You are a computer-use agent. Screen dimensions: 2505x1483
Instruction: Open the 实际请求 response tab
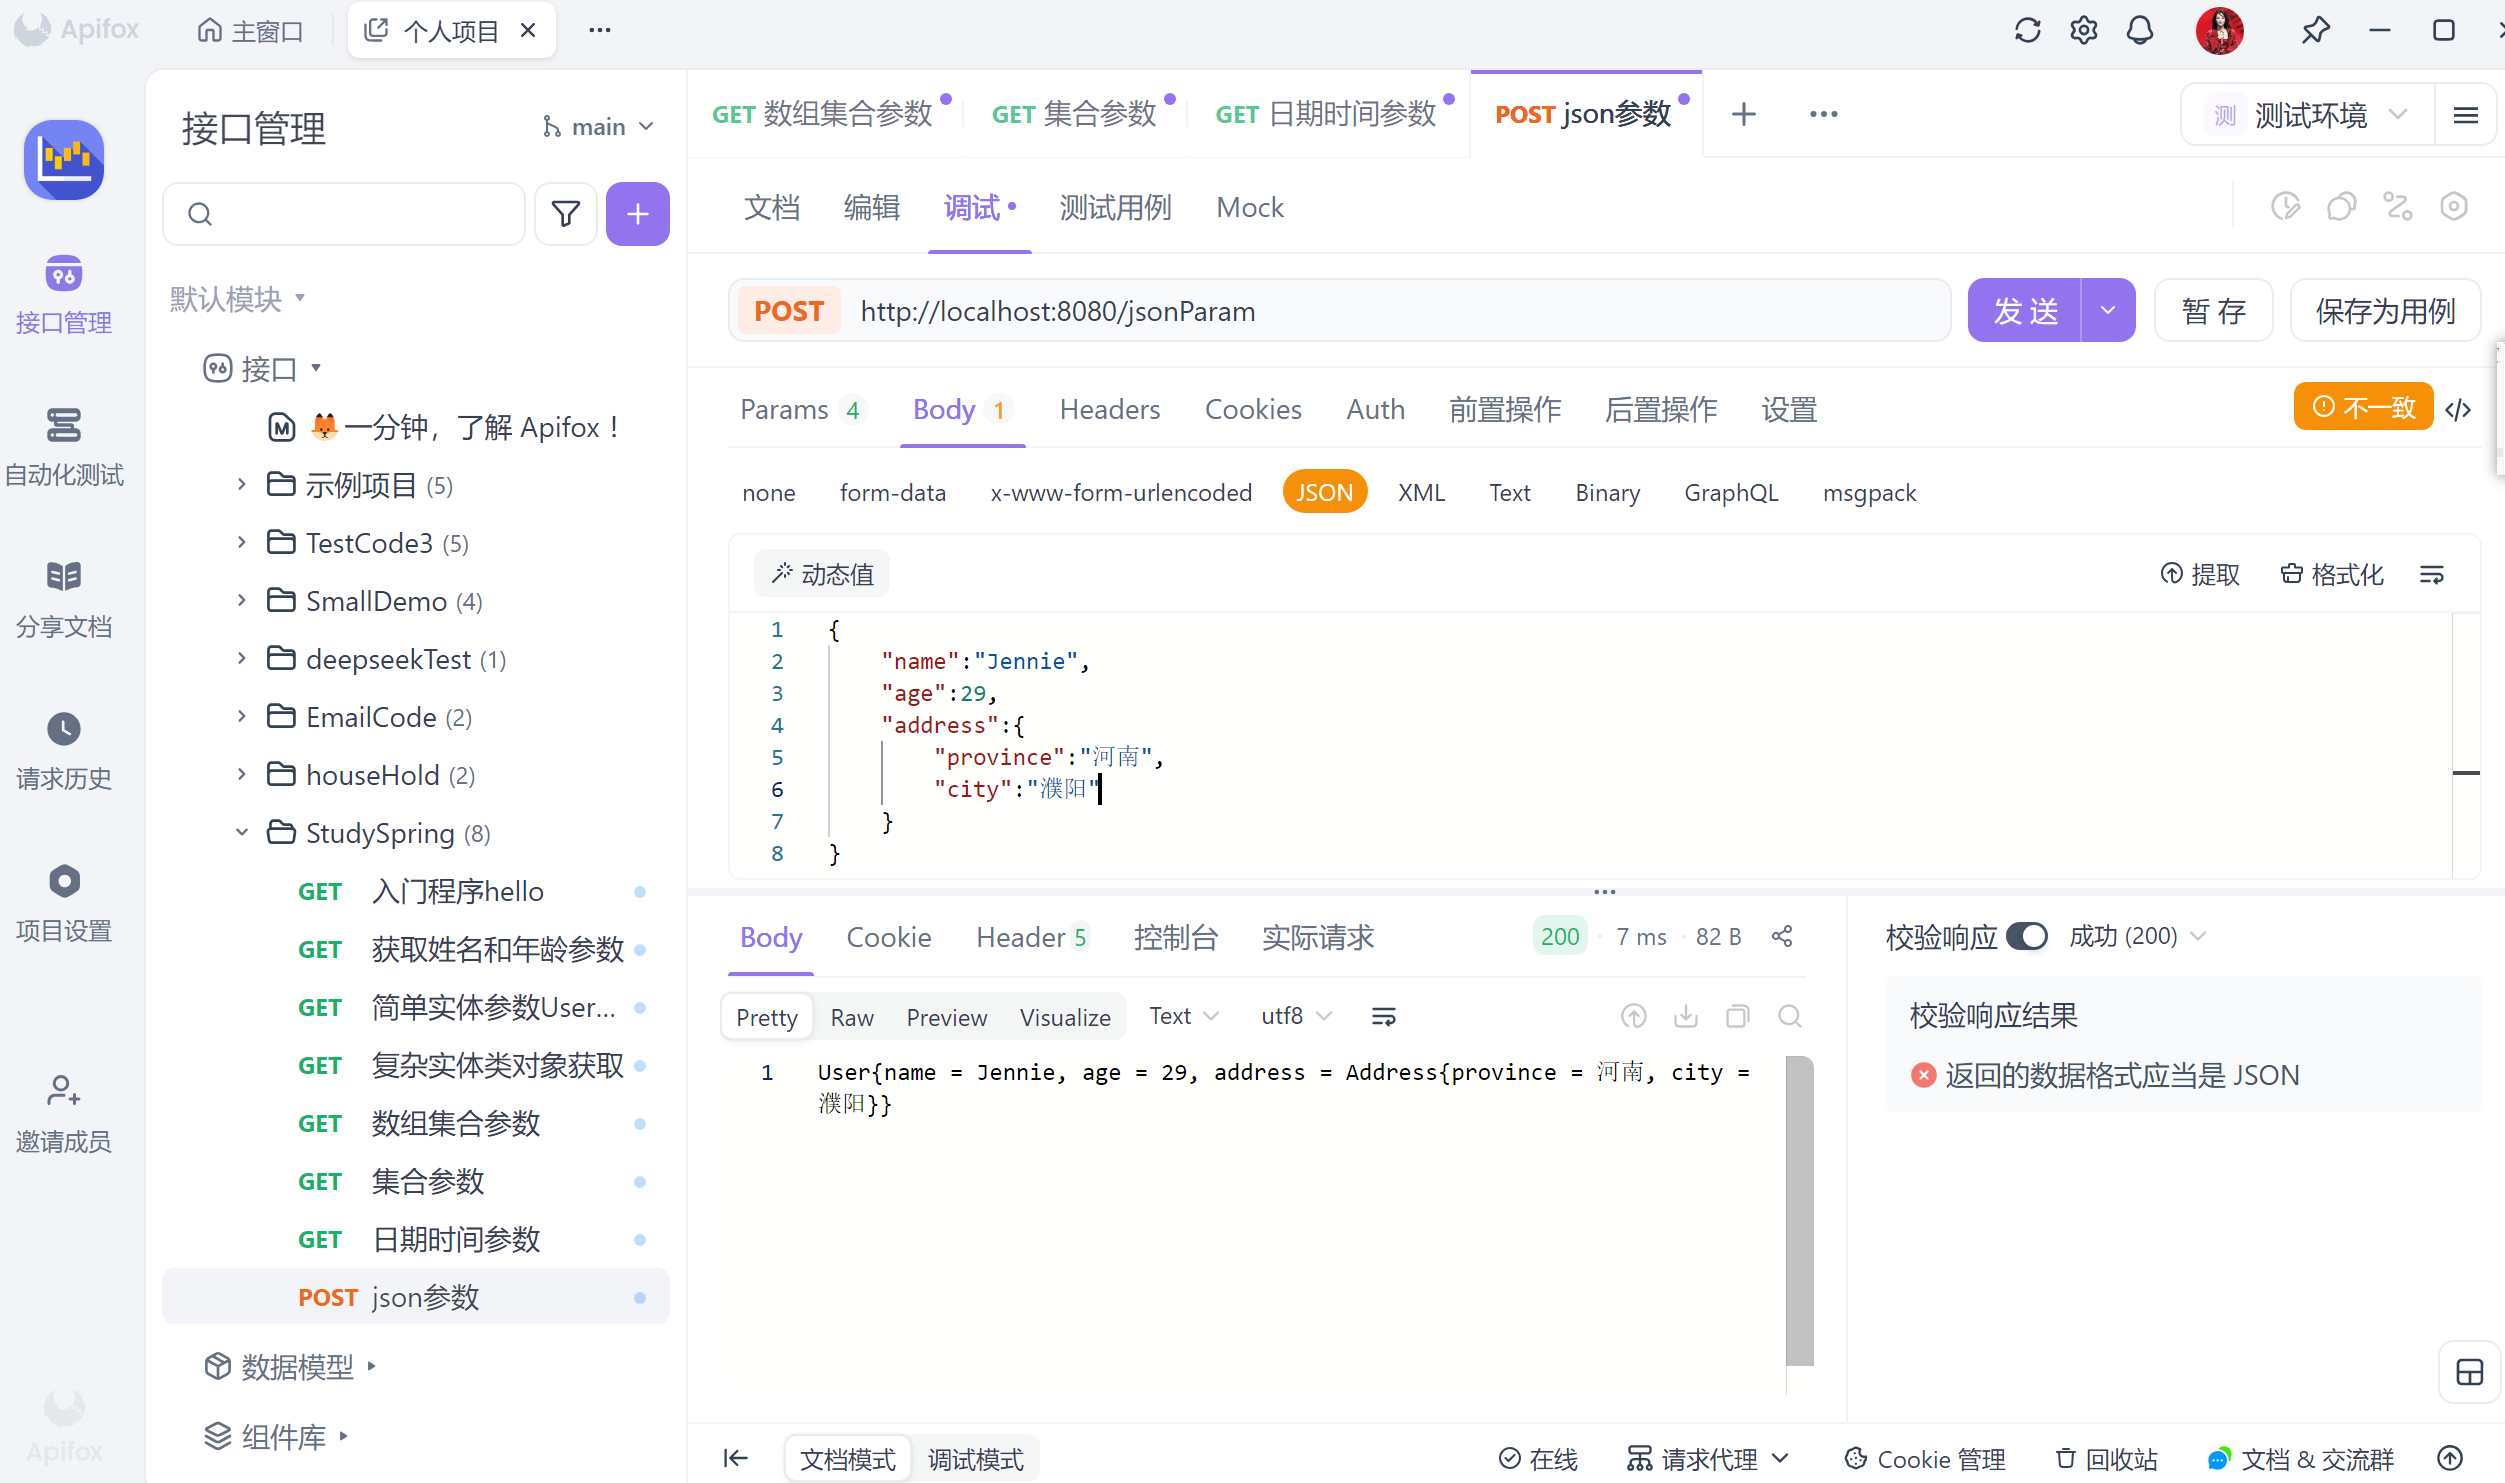tap(1318, 937)
